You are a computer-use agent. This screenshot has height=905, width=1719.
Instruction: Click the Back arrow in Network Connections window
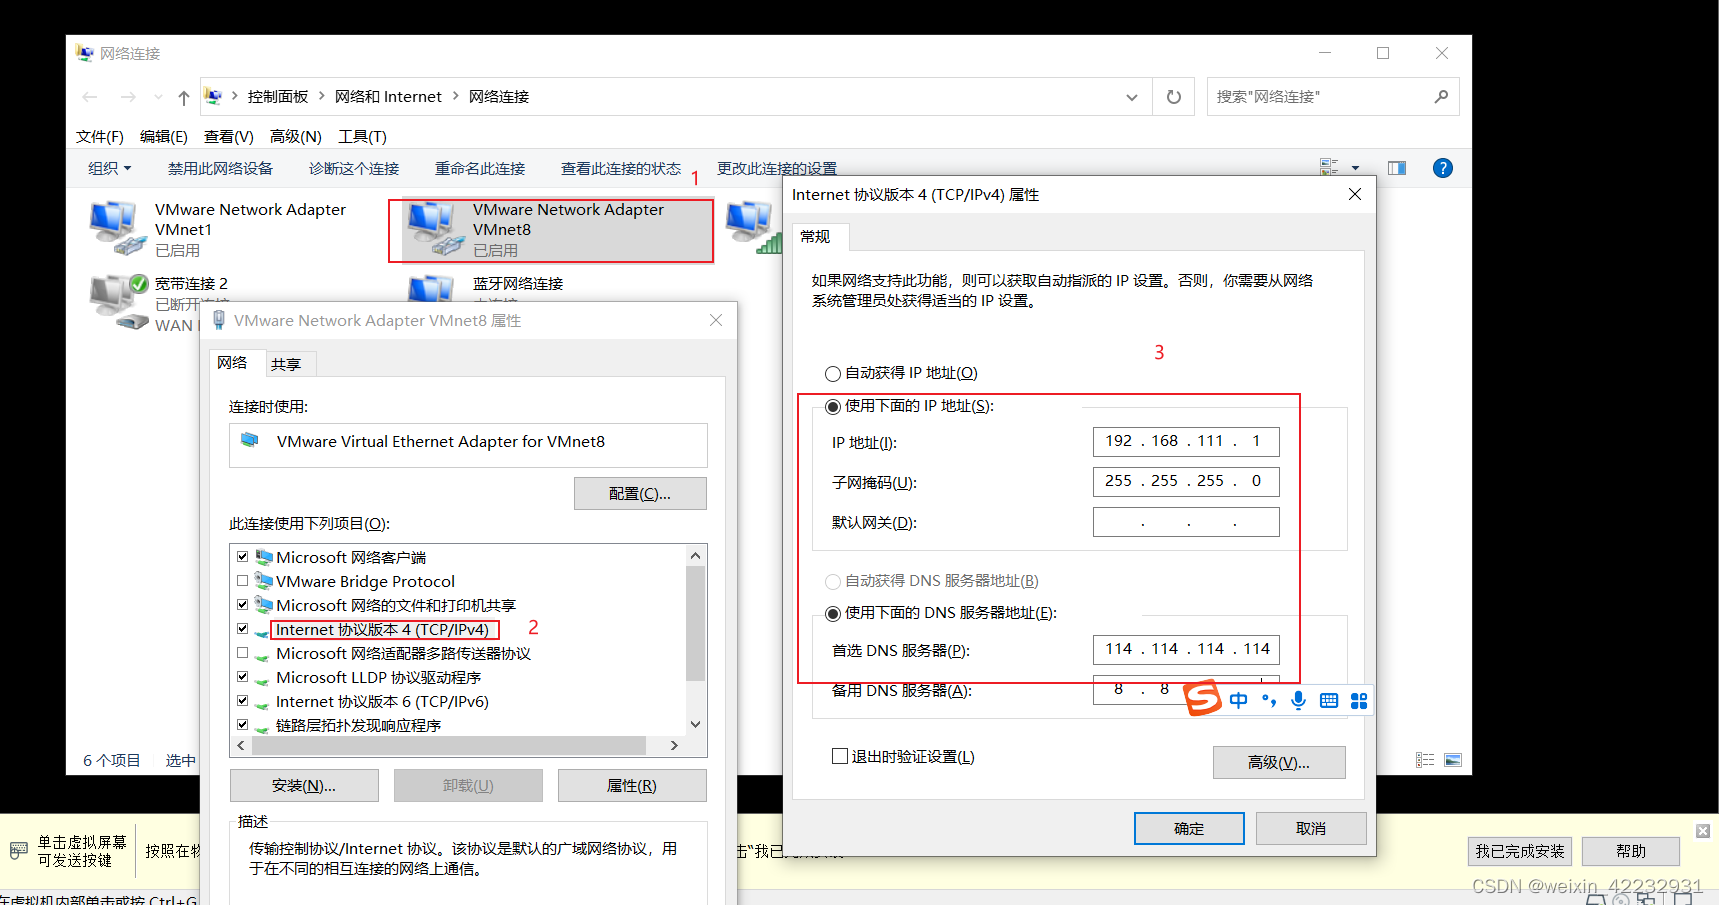90,97
